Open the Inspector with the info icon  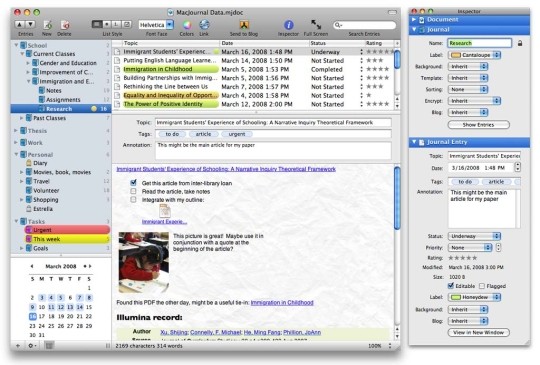tap(289, 25)
